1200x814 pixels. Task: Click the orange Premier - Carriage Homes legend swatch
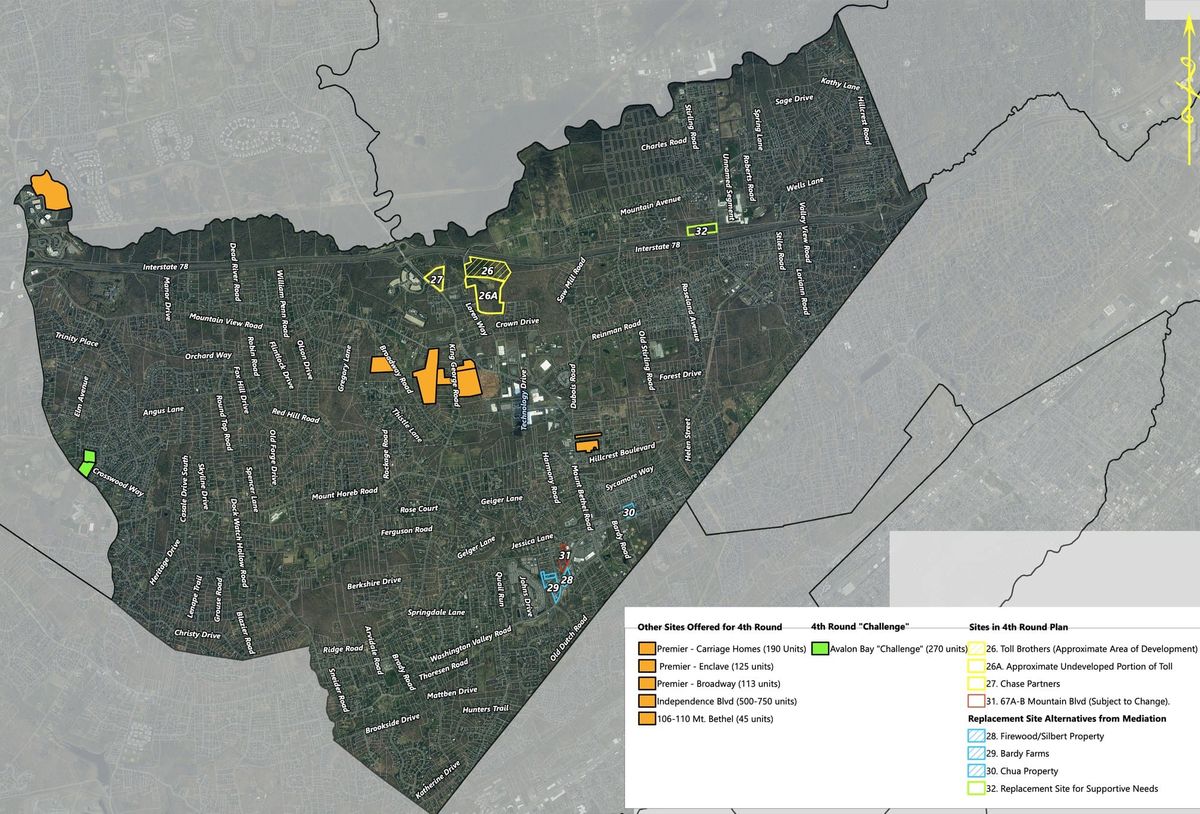click(646, 648)
